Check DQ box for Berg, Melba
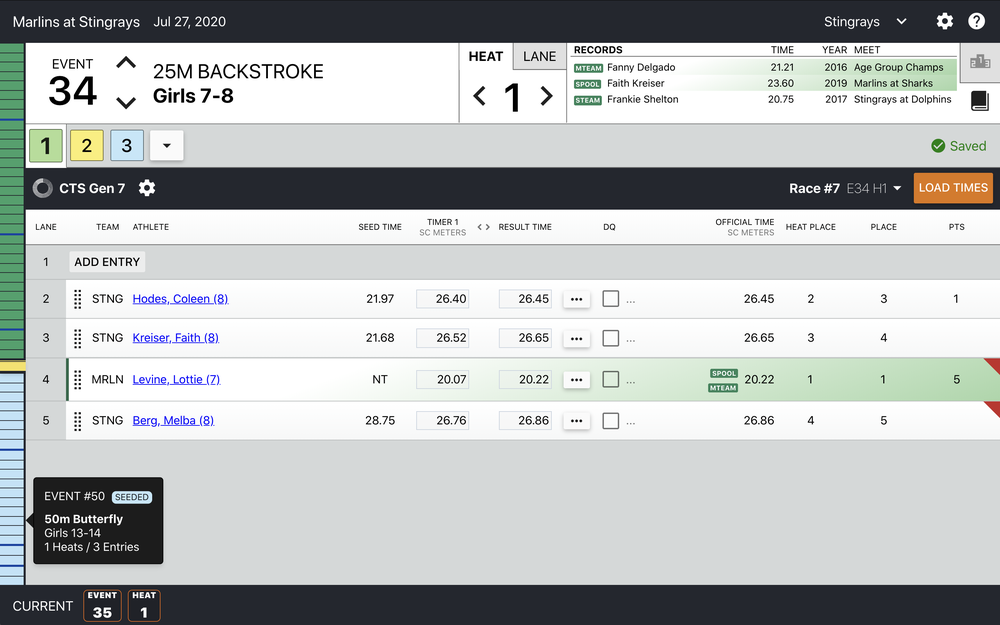 coord(610,420)
